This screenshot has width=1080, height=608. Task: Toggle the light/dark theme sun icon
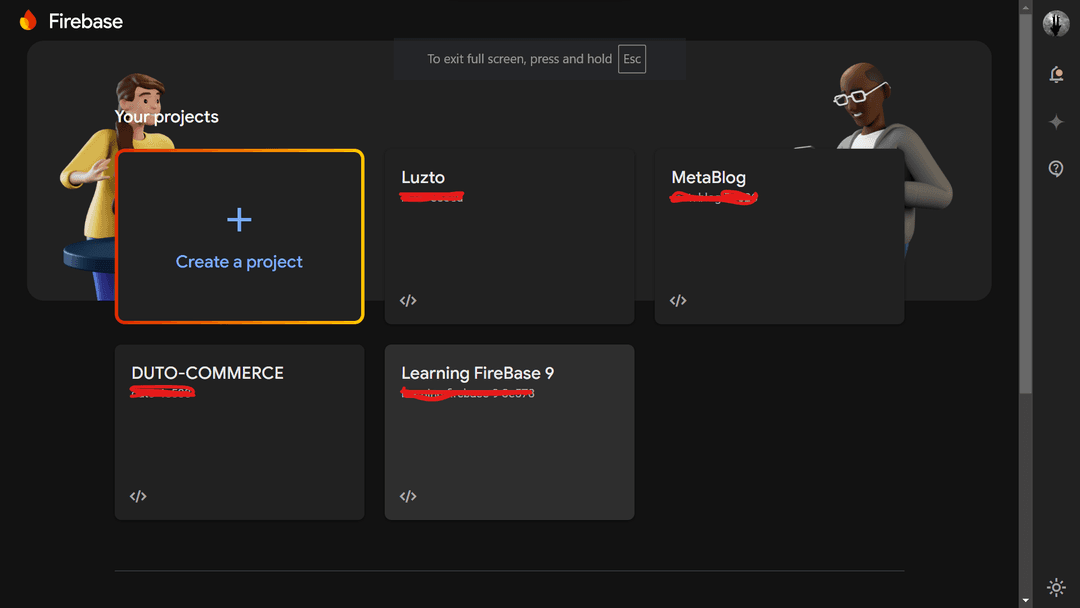pyautogui.click(x=1056, y=587)
